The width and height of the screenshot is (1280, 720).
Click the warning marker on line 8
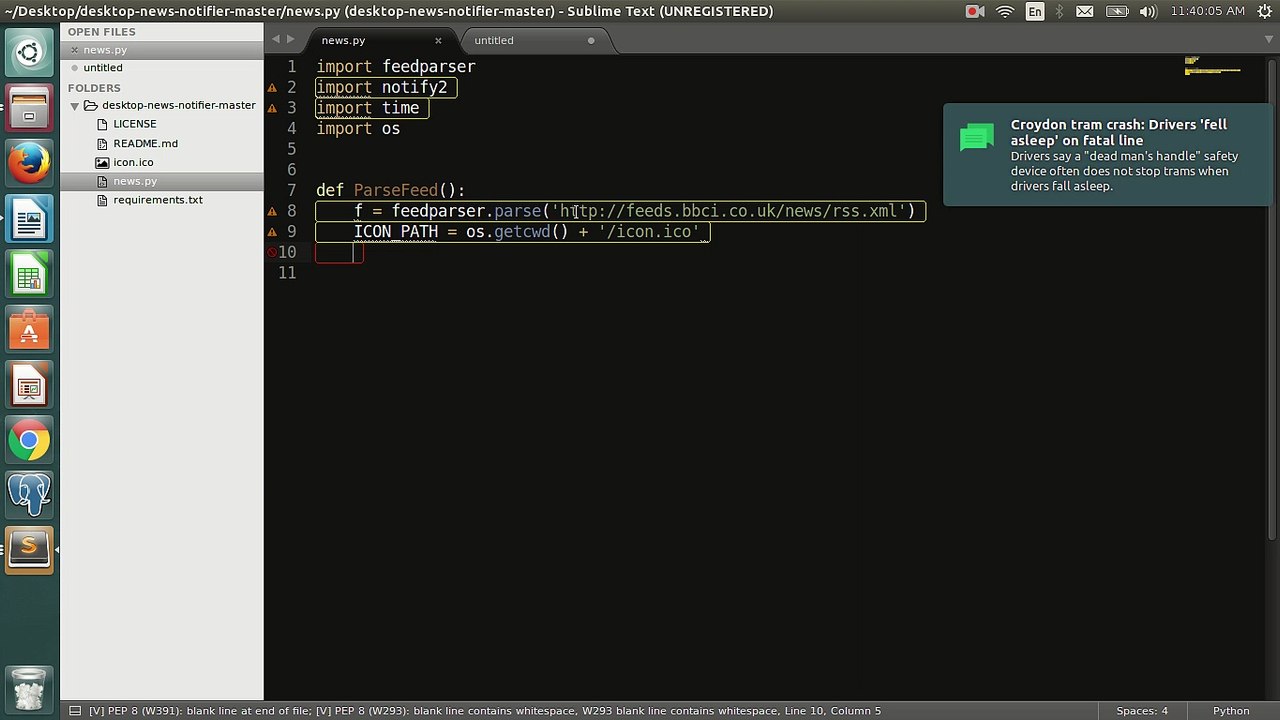coord(271,211)
